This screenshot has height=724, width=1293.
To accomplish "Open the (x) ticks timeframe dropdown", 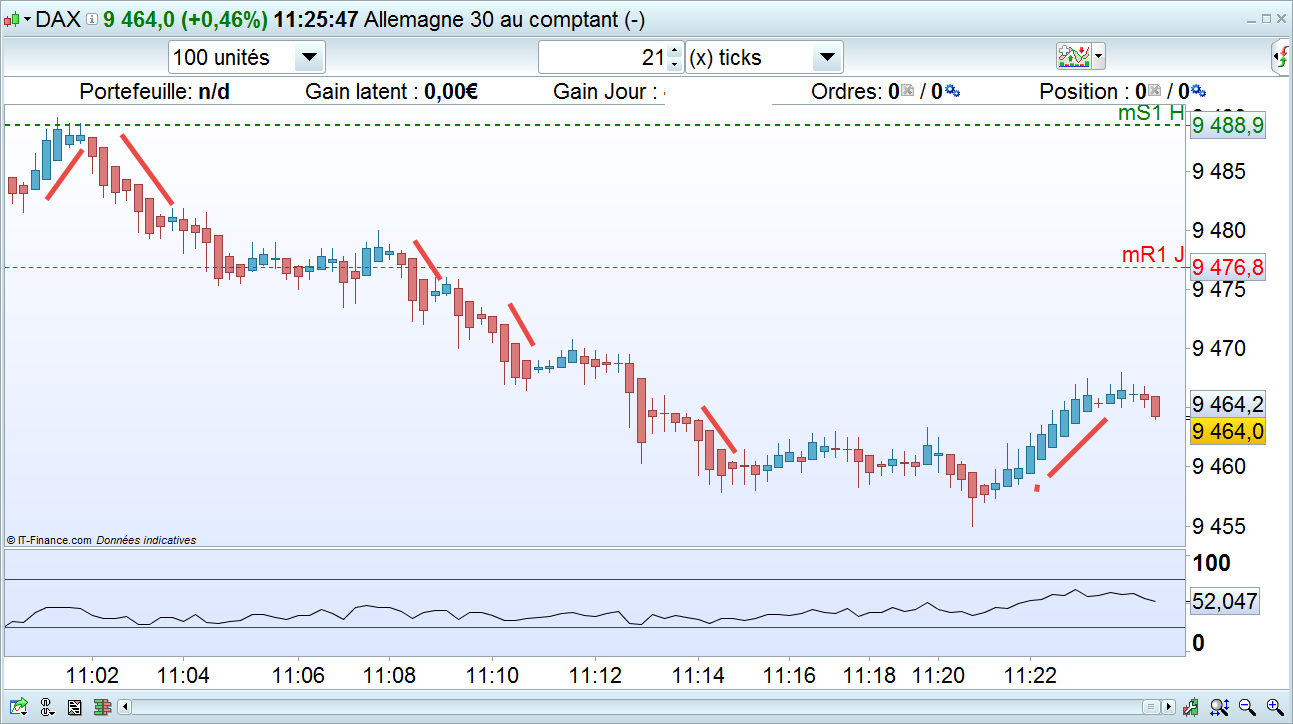I will click(765, 57).
